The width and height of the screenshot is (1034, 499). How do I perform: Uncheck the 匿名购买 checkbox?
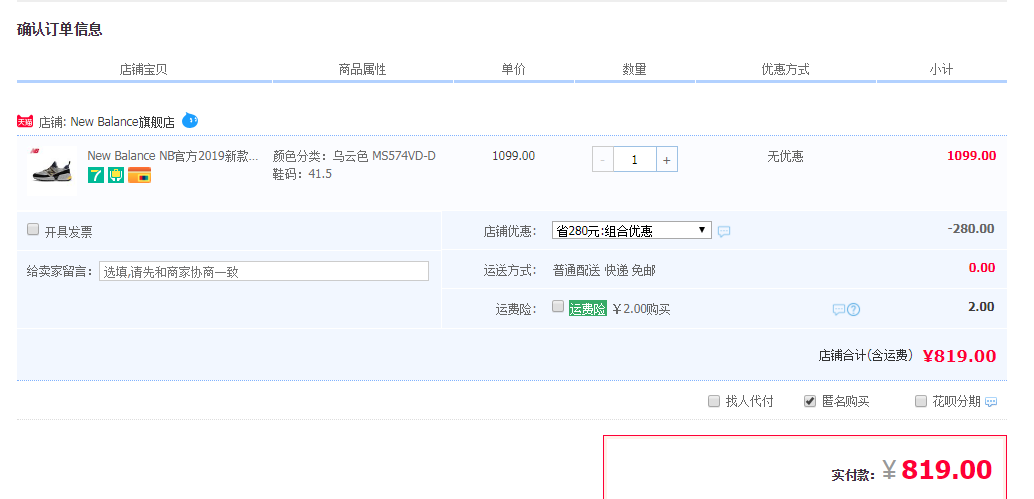(x=810, y=401)
